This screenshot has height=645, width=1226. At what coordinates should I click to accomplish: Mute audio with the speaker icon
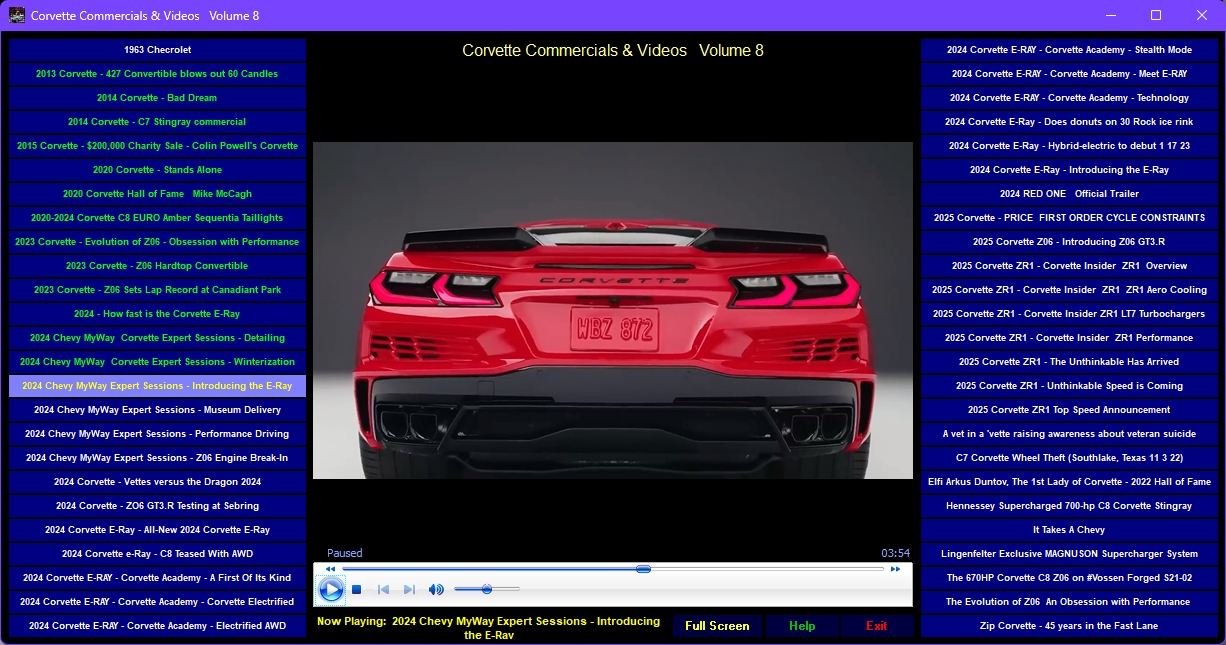coord(436,590)
